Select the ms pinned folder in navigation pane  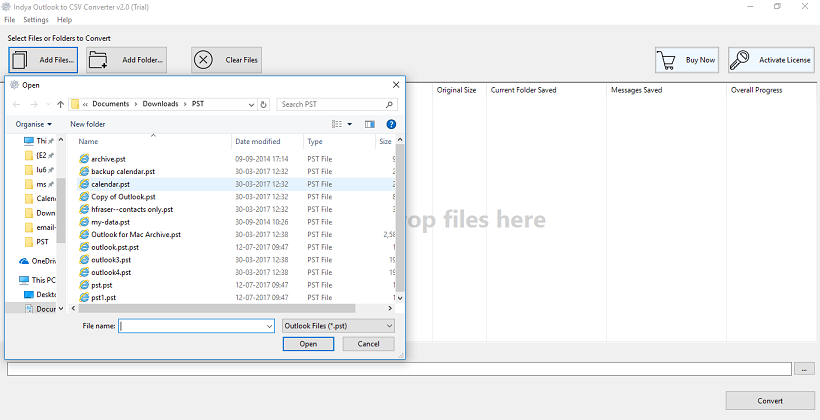(37, 184)
